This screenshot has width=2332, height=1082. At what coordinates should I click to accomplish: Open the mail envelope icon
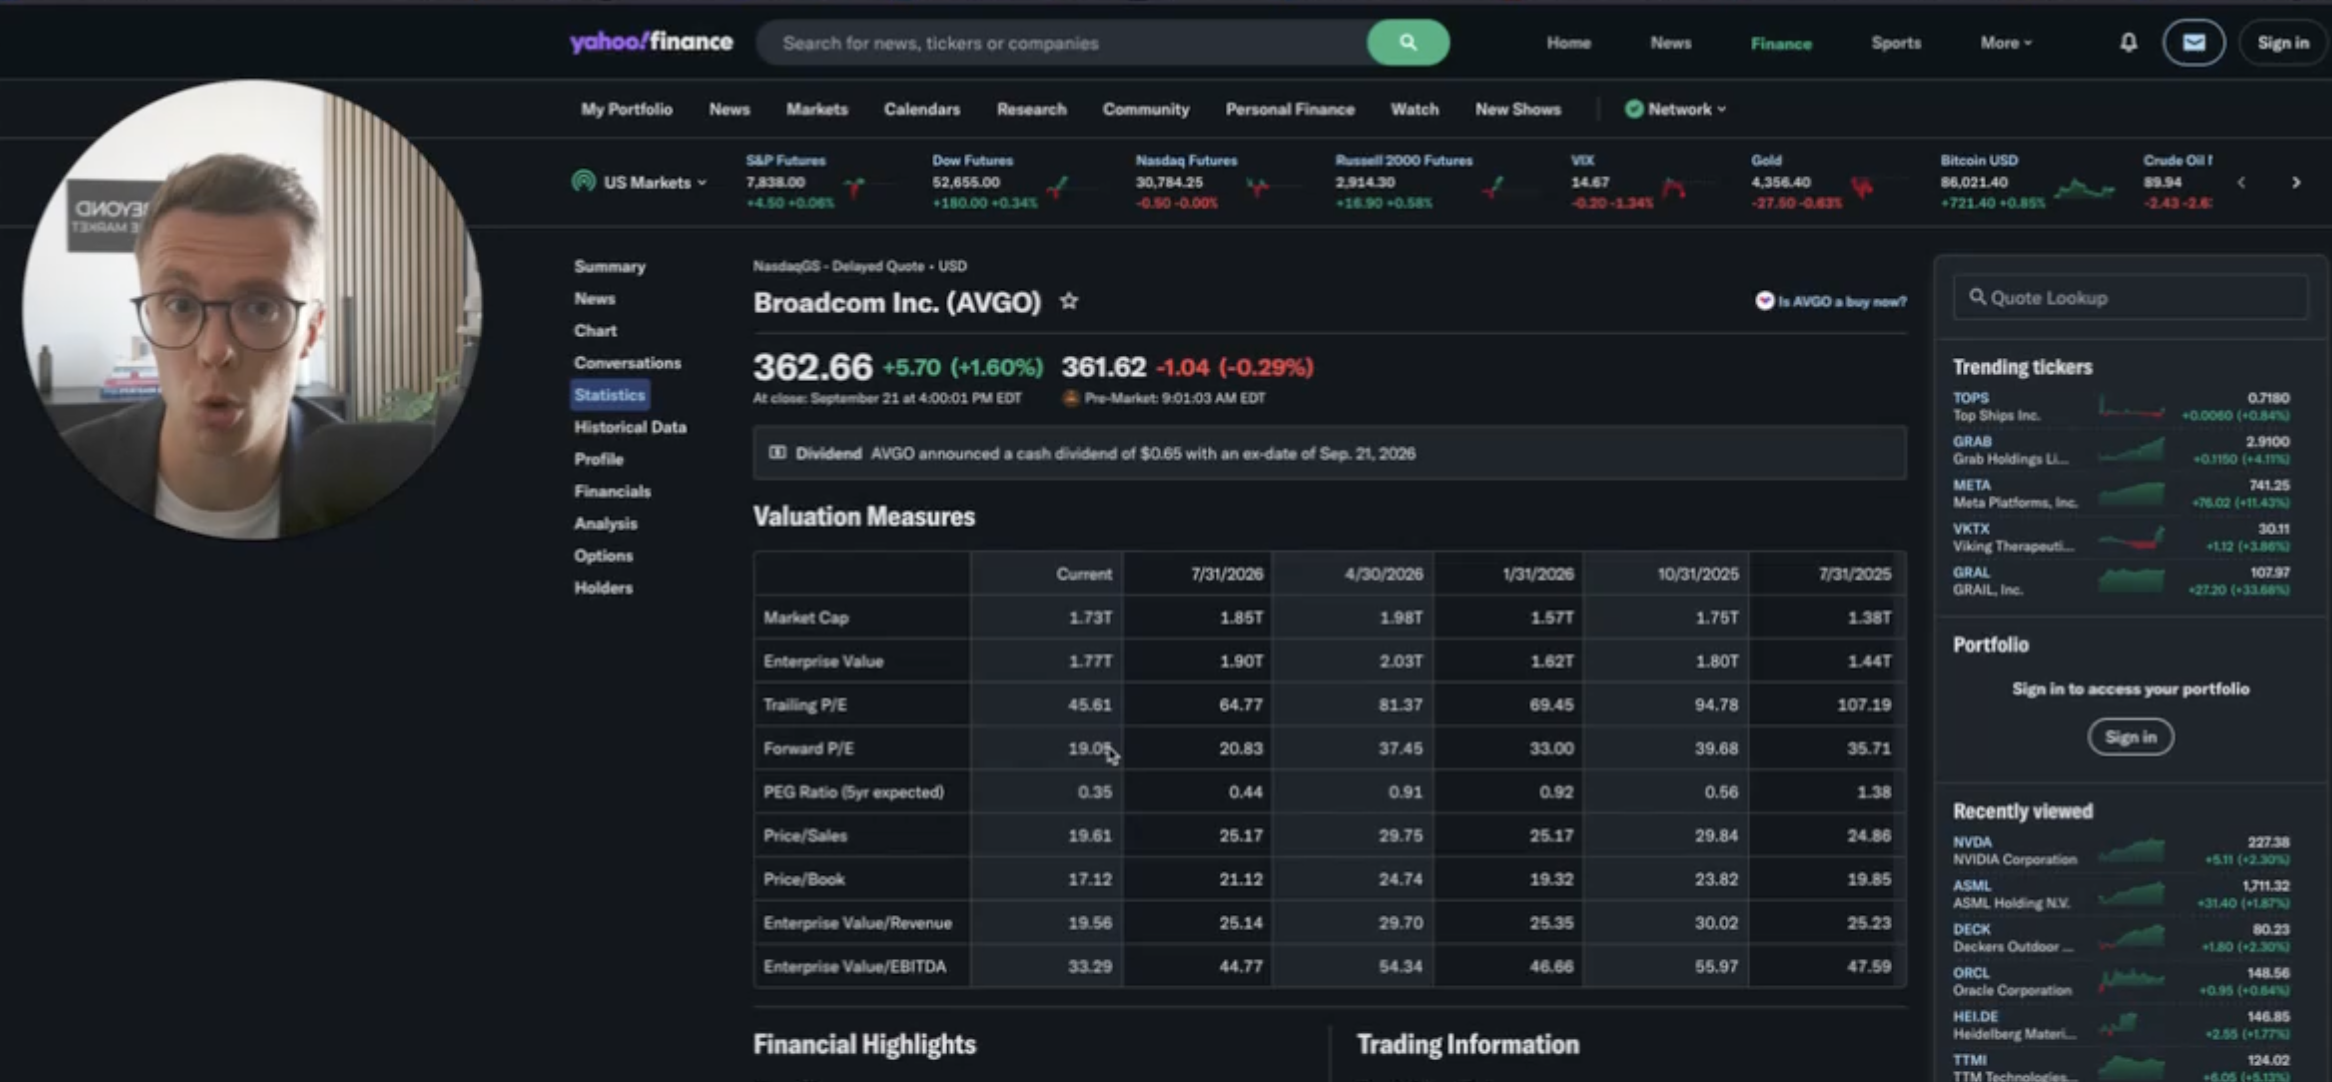tap(2193, 43)
